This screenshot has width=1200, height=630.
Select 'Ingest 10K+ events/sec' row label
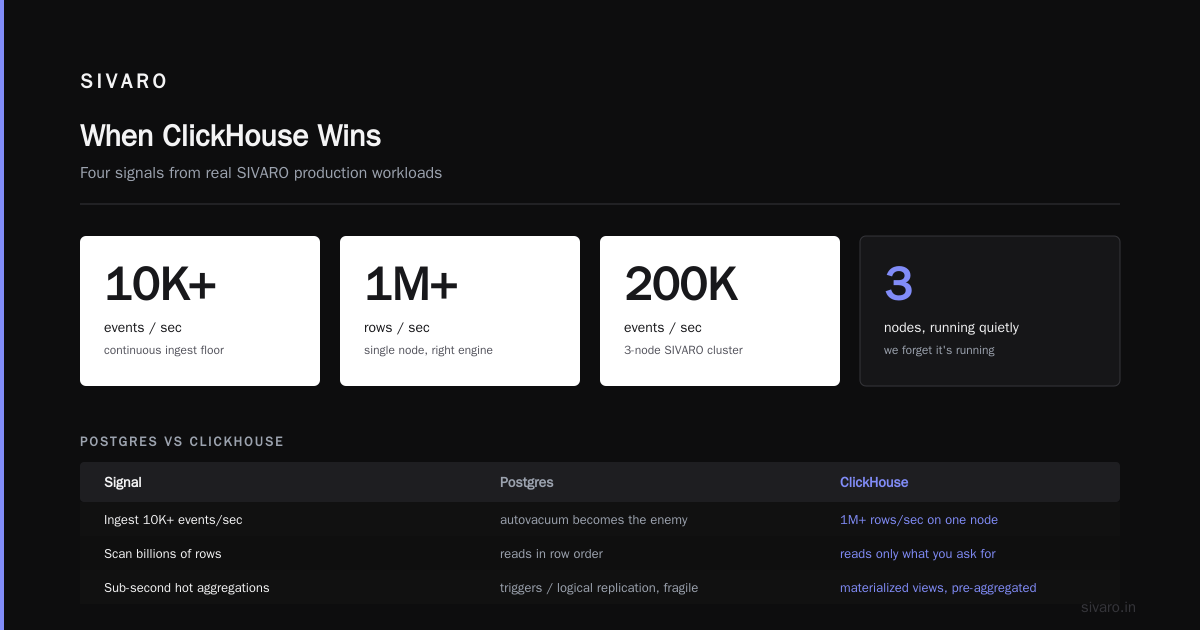(173, 520)
